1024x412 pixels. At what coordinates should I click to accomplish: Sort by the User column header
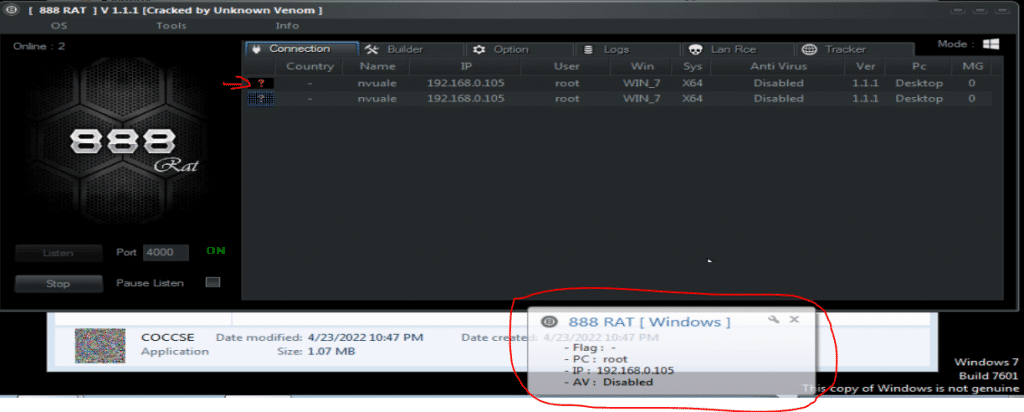tap(566, 66)
